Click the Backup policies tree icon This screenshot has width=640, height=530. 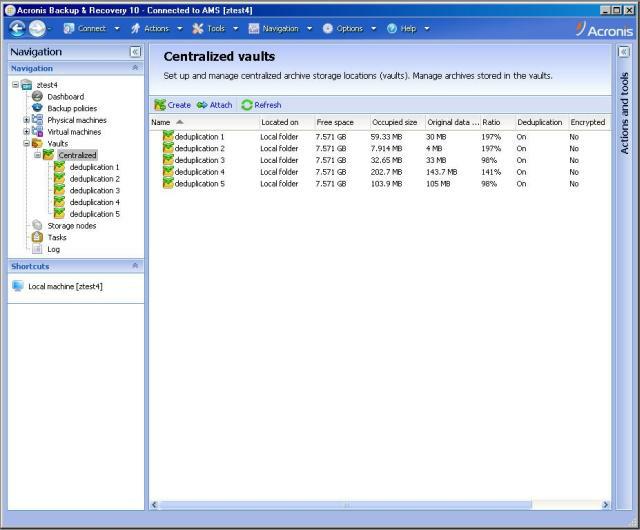[37, 108]
